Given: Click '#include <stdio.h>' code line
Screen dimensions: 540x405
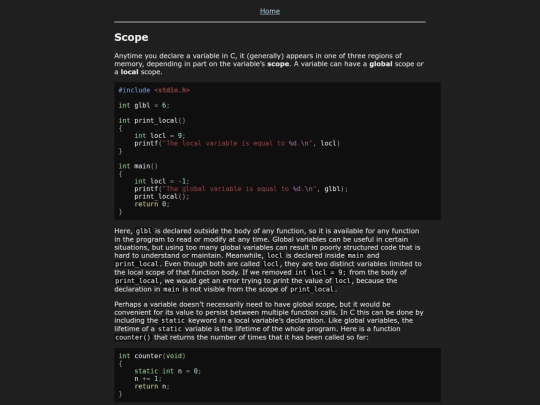Looking at the screenshot, I should tap(154, 90).
